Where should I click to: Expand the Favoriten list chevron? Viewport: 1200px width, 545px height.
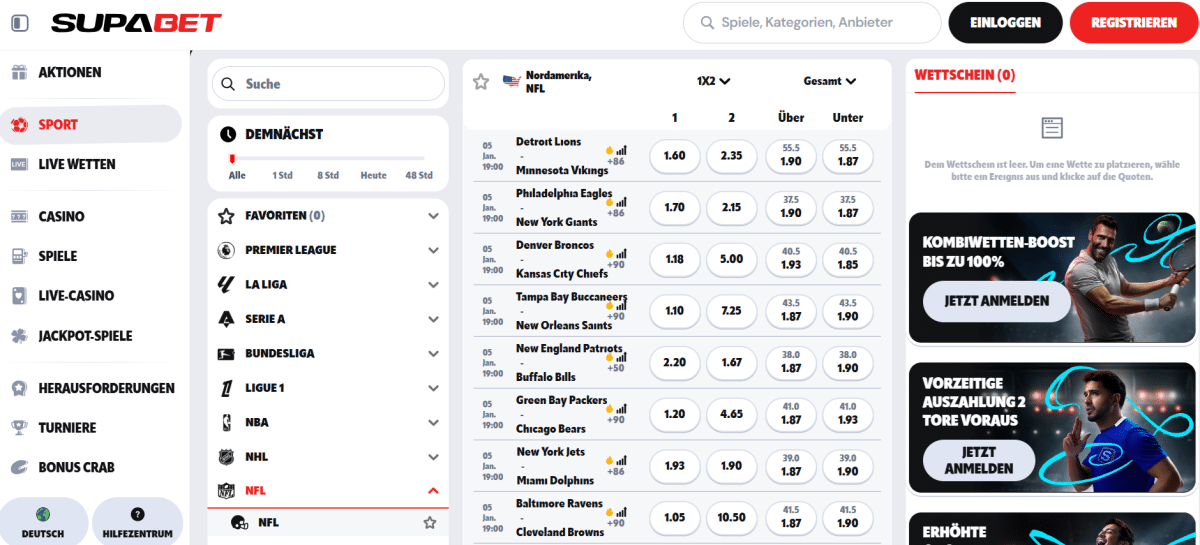tap(433, 216)
